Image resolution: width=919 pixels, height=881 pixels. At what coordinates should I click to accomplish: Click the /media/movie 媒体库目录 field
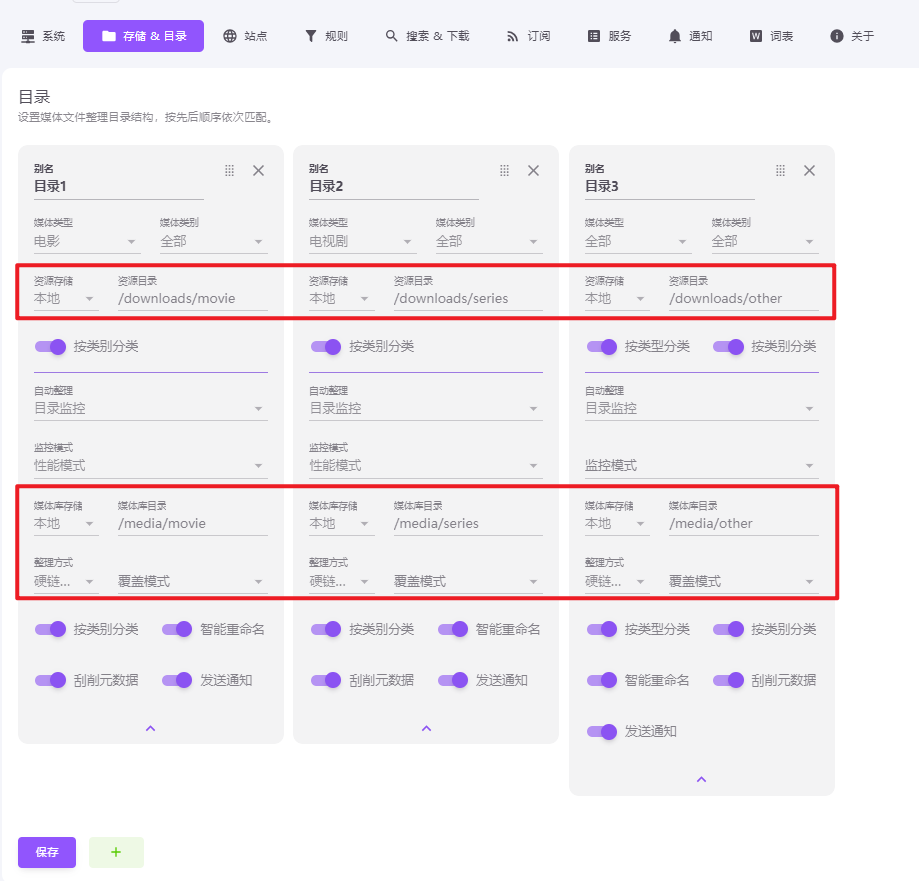click(191, 523)
